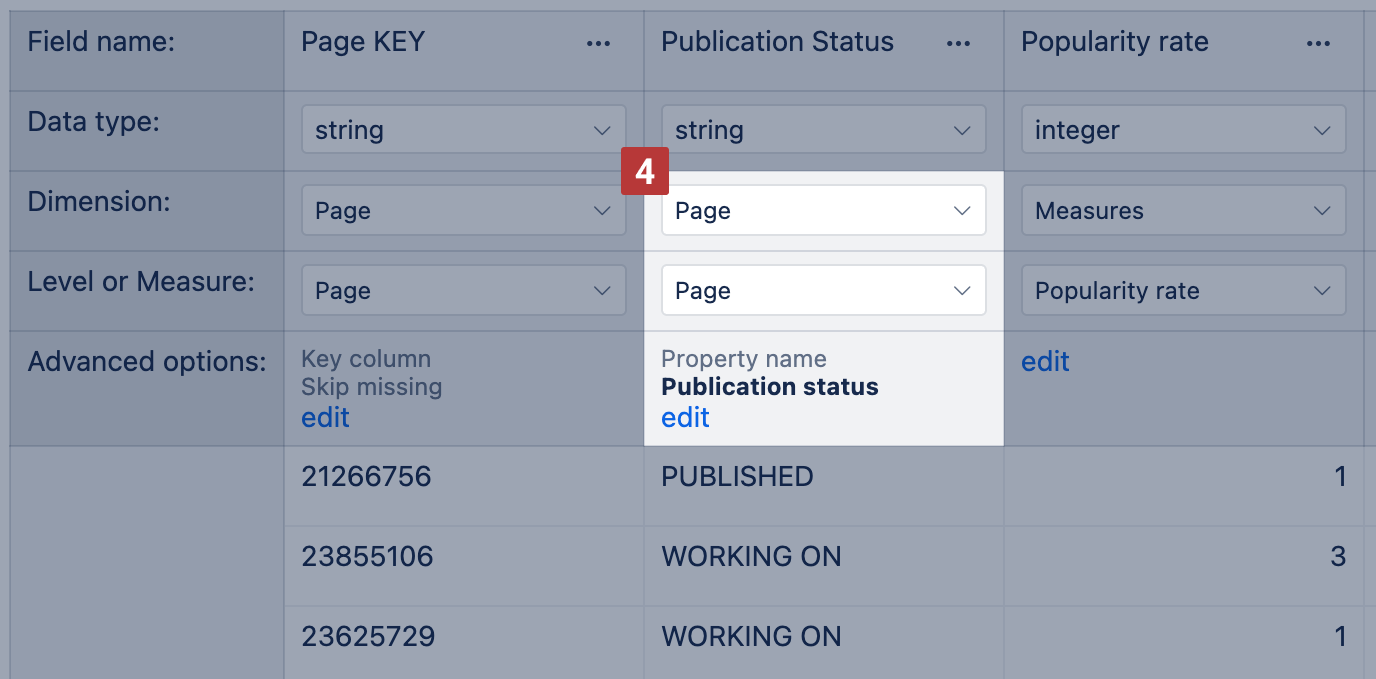Open the Publication Status ellipsis menu
This screenshot has height=679, width=1376.
pos(958,43)
